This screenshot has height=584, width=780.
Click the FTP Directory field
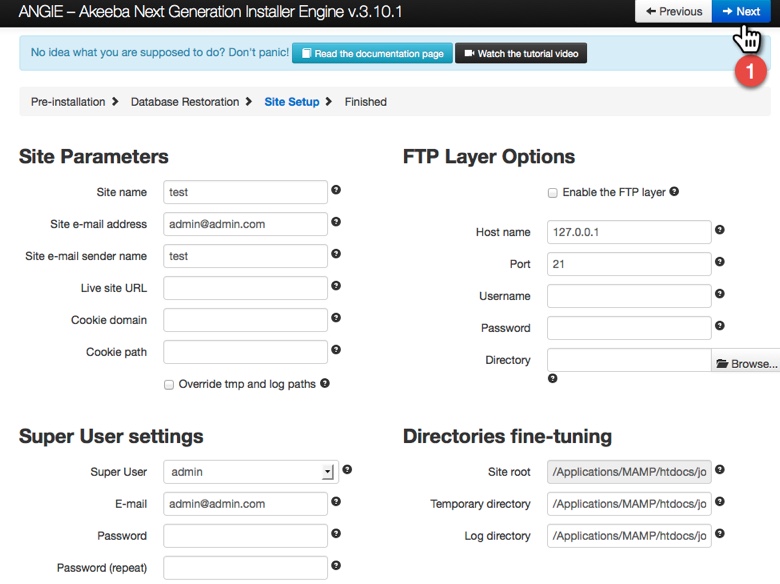629,360
